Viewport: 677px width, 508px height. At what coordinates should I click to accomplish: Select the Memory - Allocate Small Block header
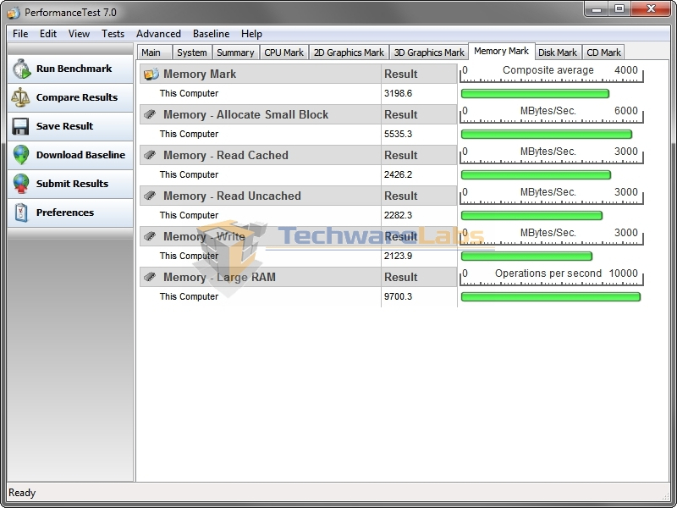click(246, 114)
